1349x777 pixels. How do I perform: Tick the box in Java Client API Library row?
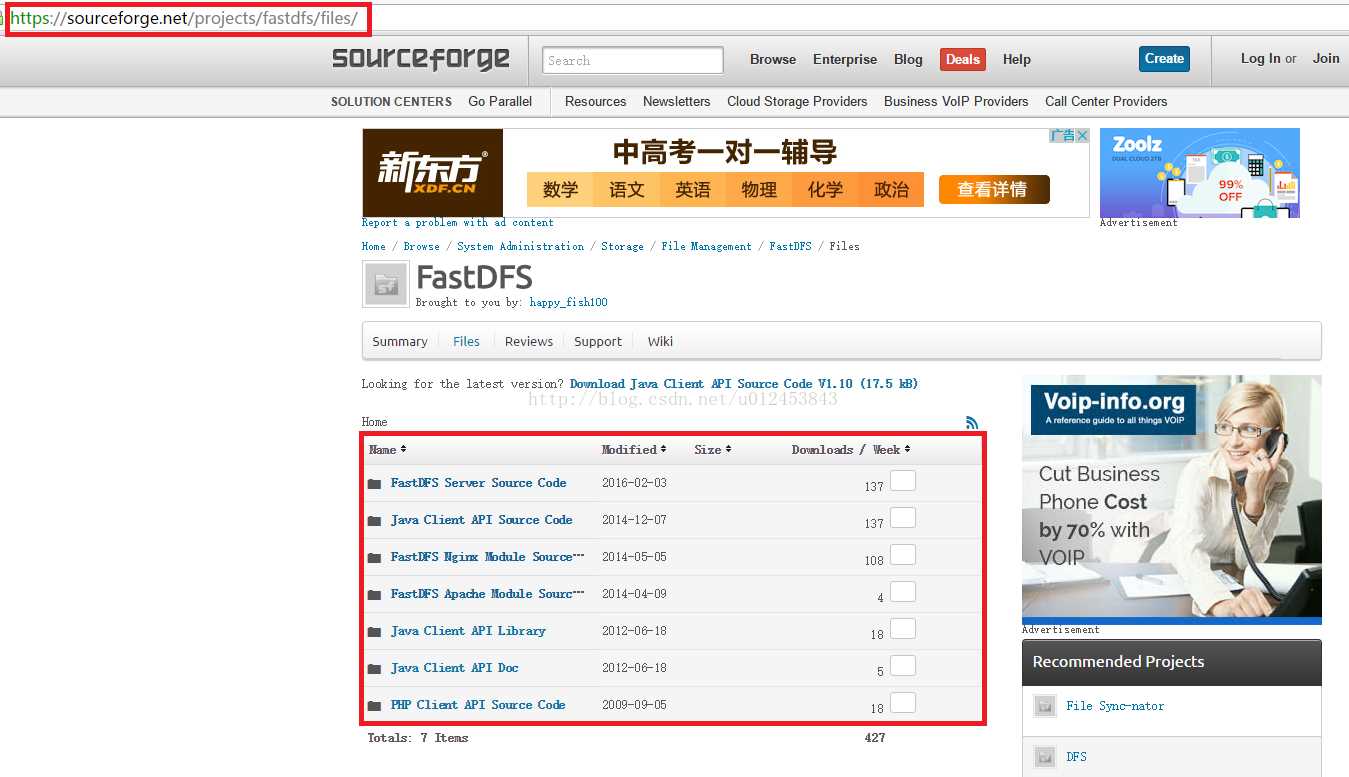coord(903,629)
